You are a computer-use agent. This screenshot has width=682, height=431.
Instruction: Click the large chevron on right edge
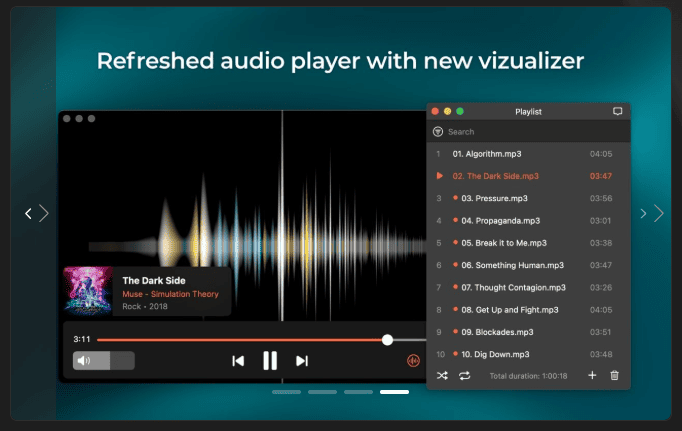pos(659,213)
